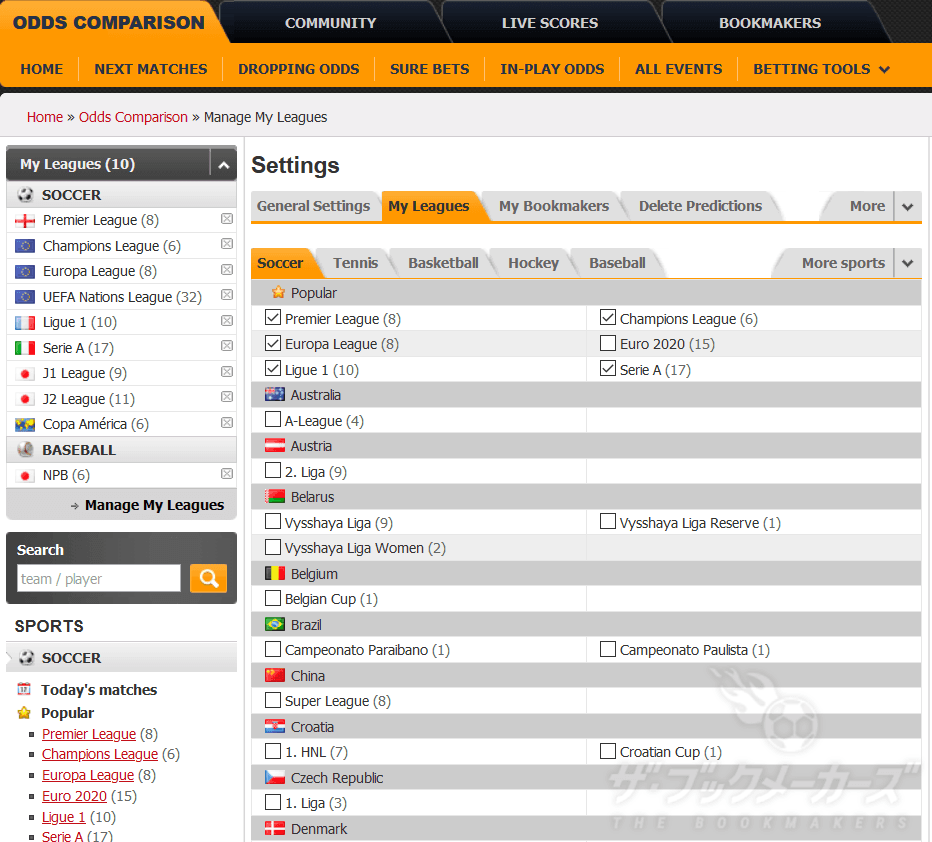Expand the SOCCER section under Sports

[x=121, y=658]
